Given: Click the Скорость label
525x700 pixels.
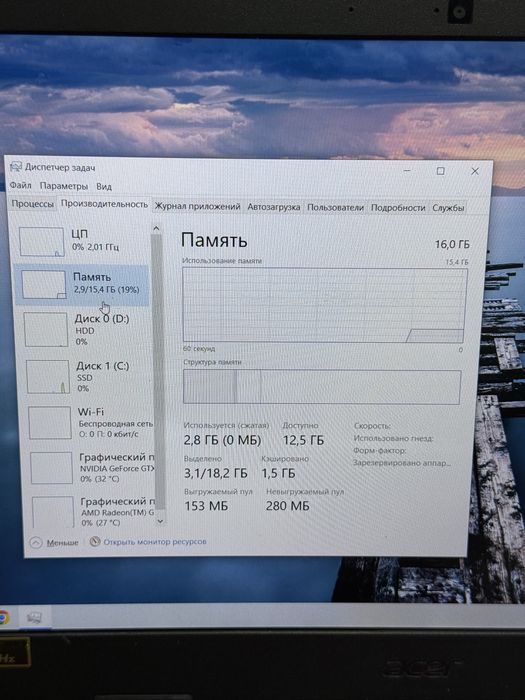Looking at the screenshot, I should (x=372, y=426).
